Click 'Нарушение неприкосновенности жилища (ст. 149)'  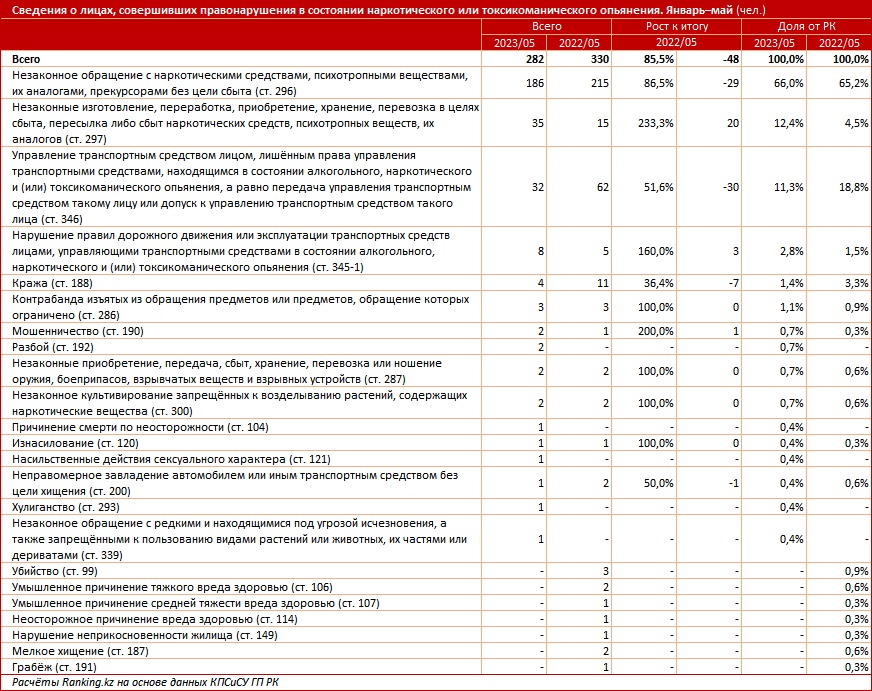(145, 635)
